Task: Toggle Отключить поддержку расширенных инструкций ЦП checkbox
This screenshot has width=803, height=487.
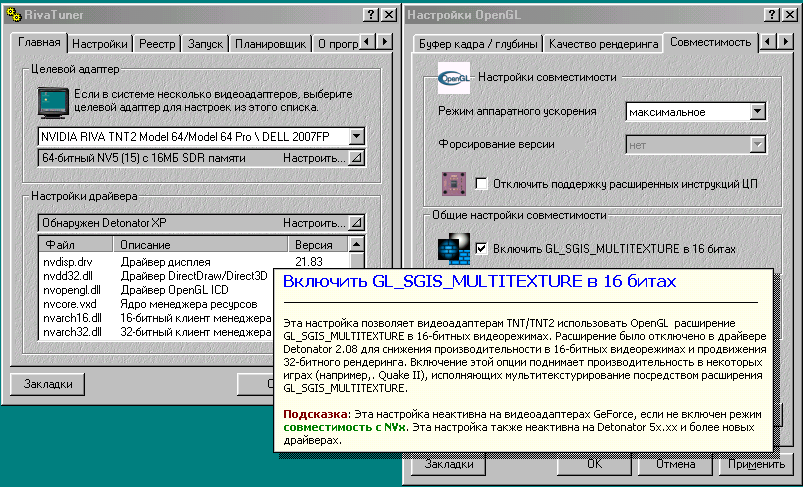Action: click(x=481, y=183)
